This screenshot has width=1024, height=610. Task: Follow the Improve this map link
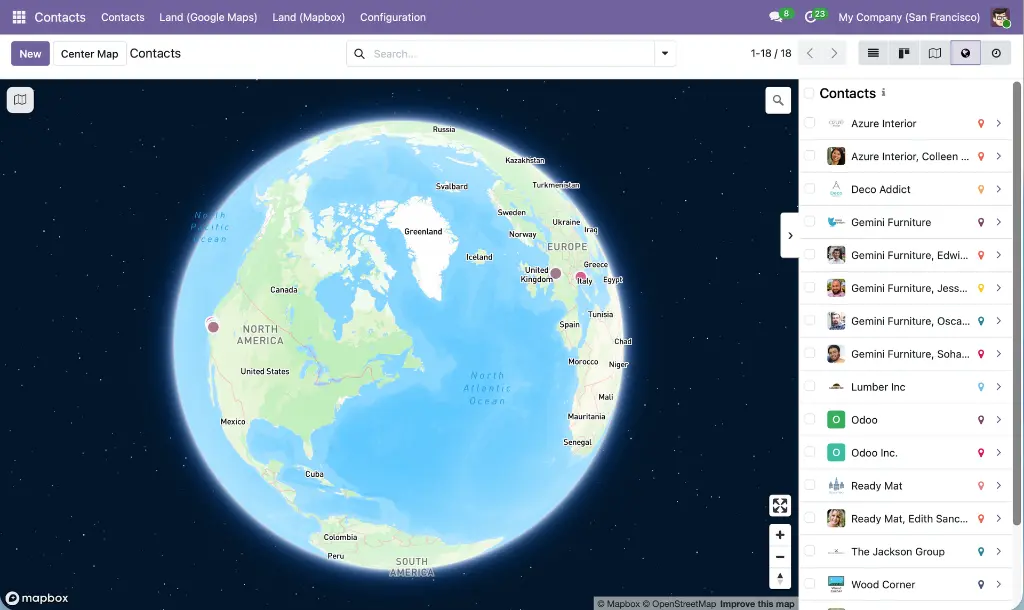point(757,604)
